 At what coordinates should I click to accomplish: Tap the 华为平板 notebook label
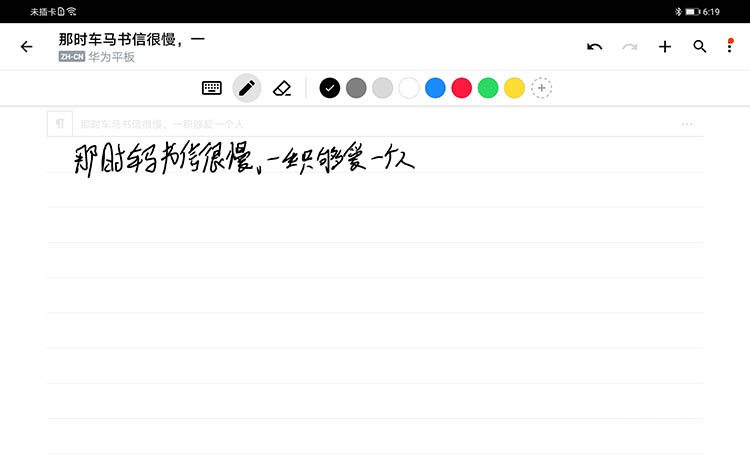click(x=111, y=56)
